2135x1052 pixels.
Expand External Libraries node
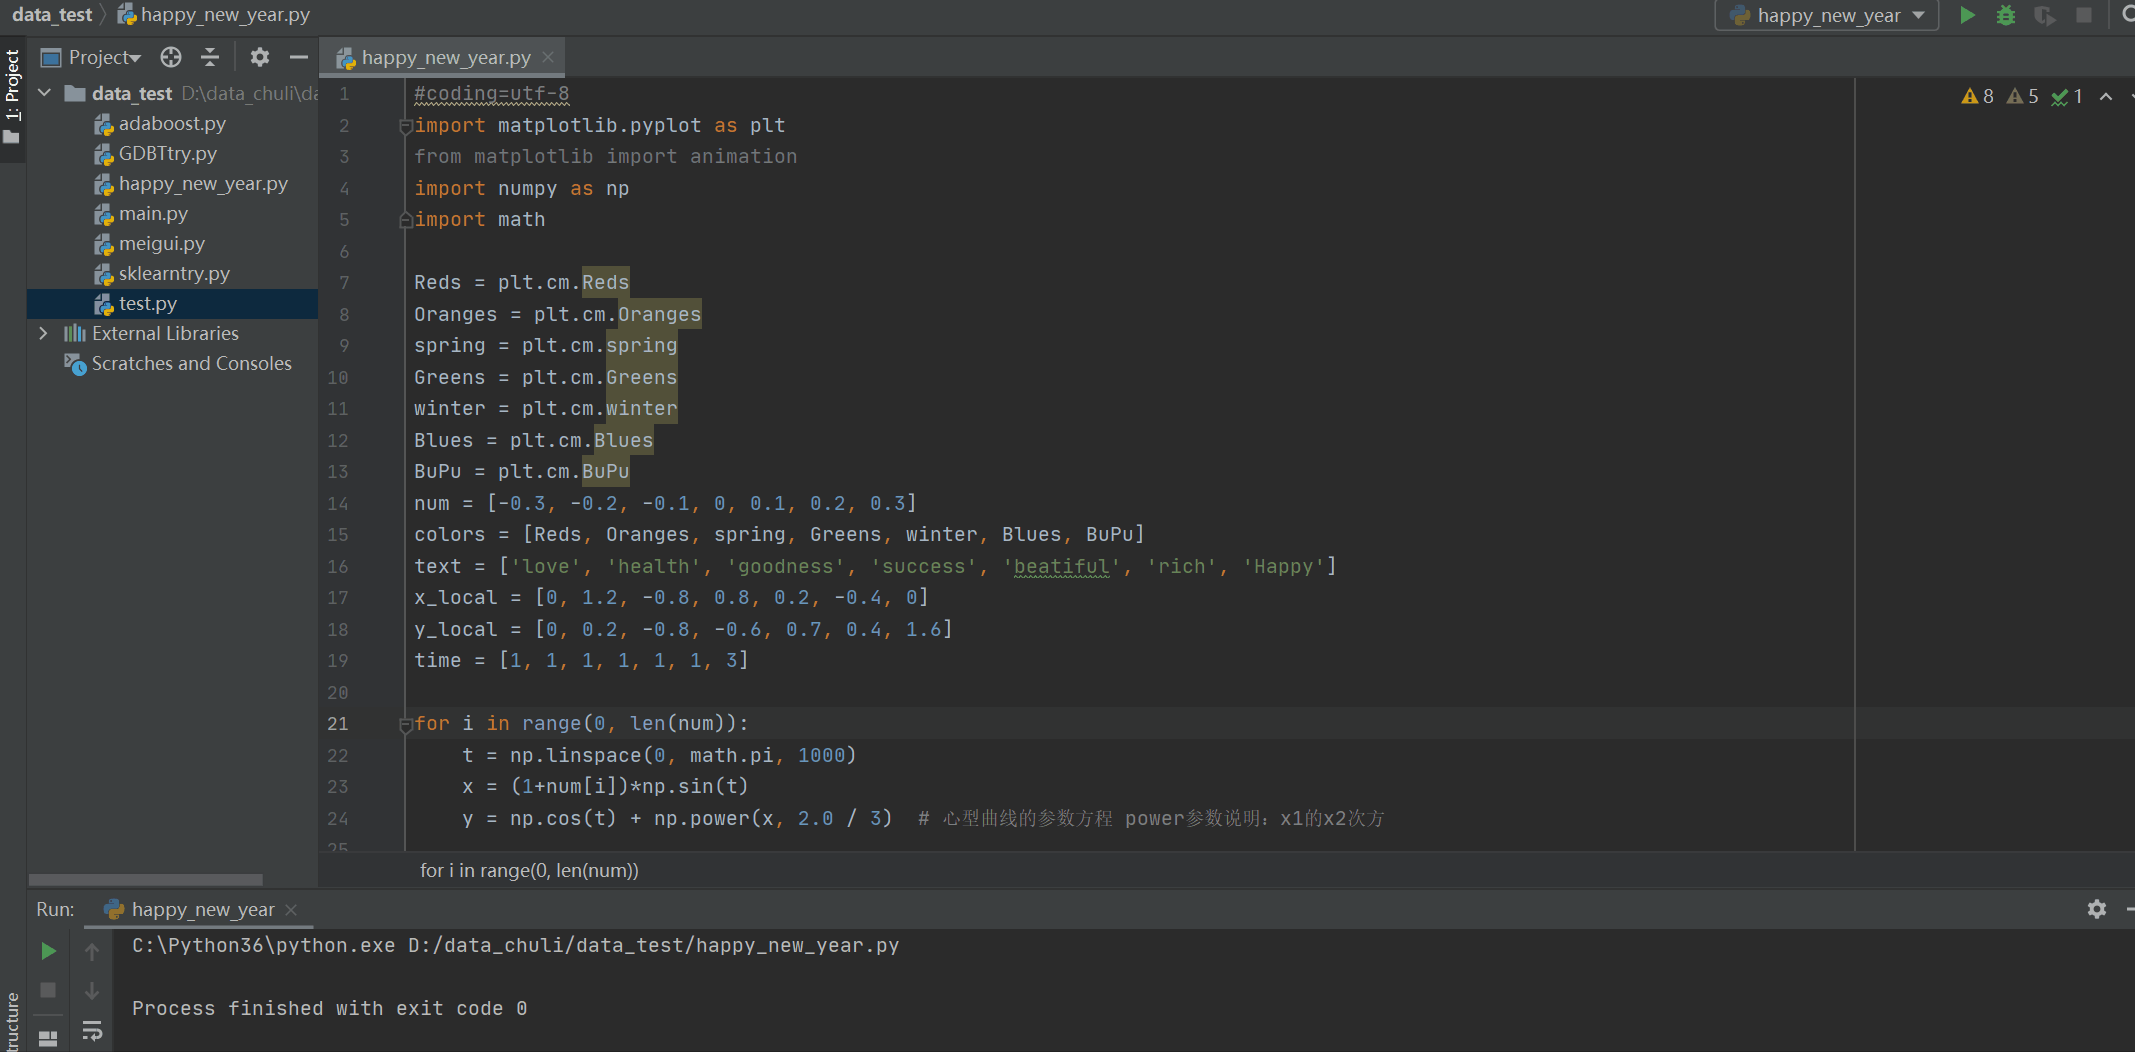coord(43,333)
